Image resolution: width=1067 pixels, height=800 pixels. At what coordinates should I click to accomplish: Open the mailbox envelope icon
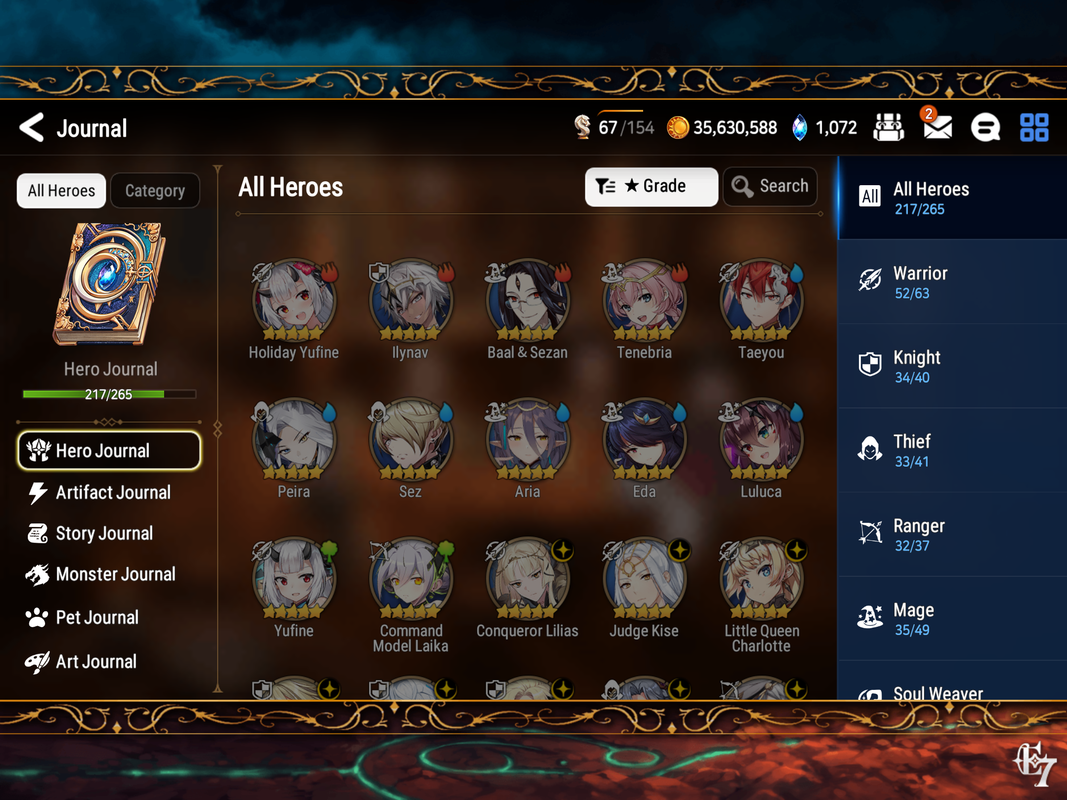tap(937, 125)
